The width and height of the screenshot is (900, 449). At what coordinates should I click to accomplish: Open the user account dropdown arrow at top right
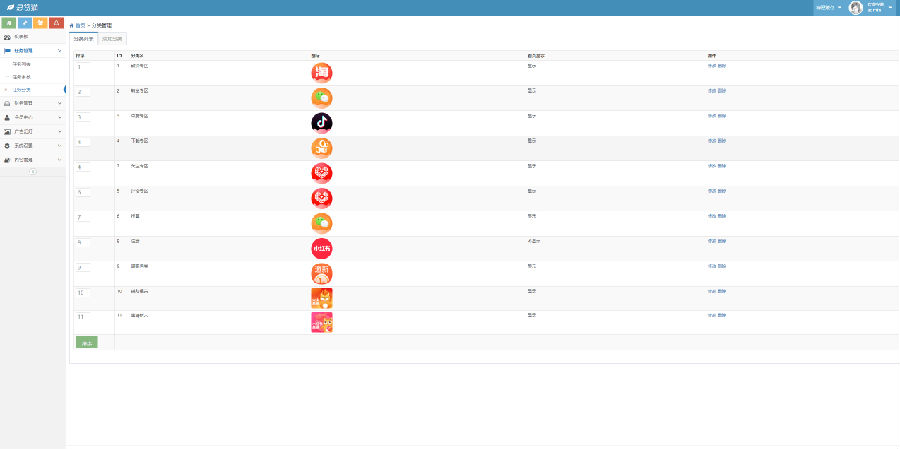(x=891, y=7)
